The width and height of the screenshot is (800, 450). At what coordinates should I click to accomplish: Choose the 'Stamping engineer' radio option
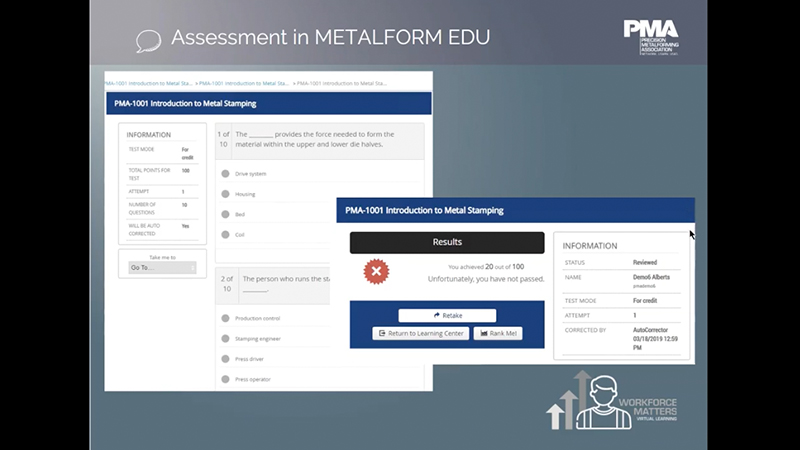225,338
